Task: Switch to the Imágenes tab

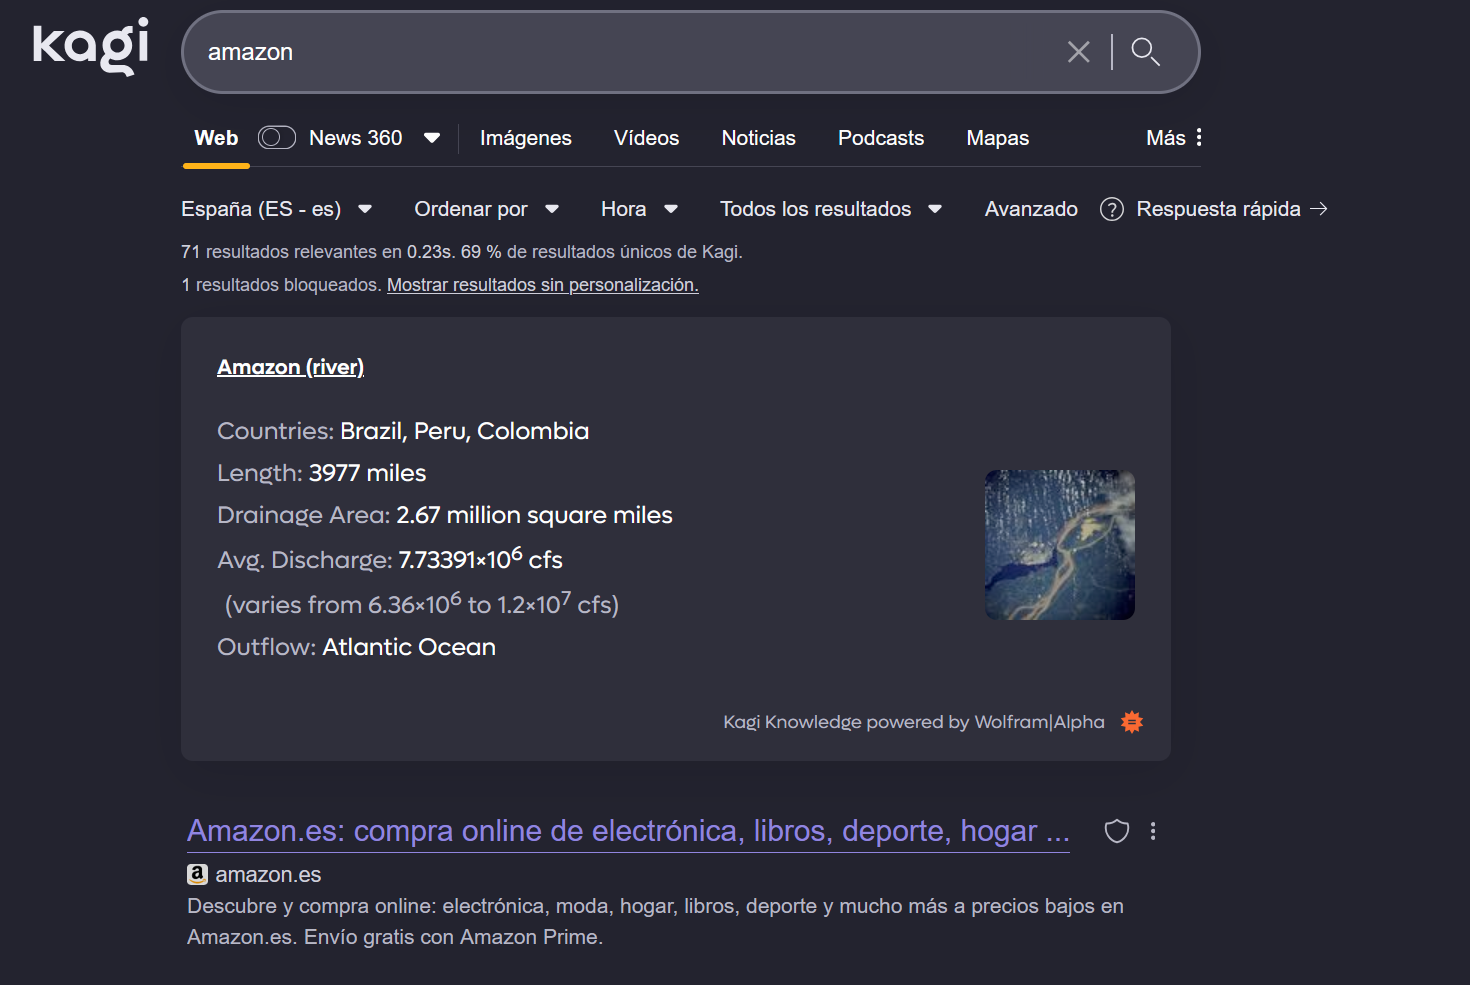Action: coord(525,138)
